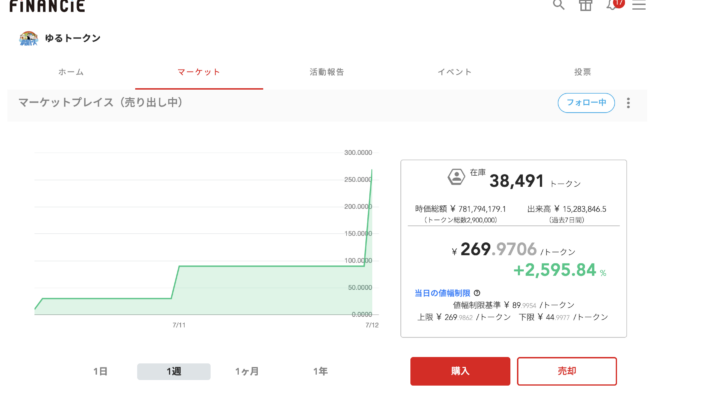Select the 1年 chart range
Image resolution: width=715 pixels, height=410 pixels.
320,372
